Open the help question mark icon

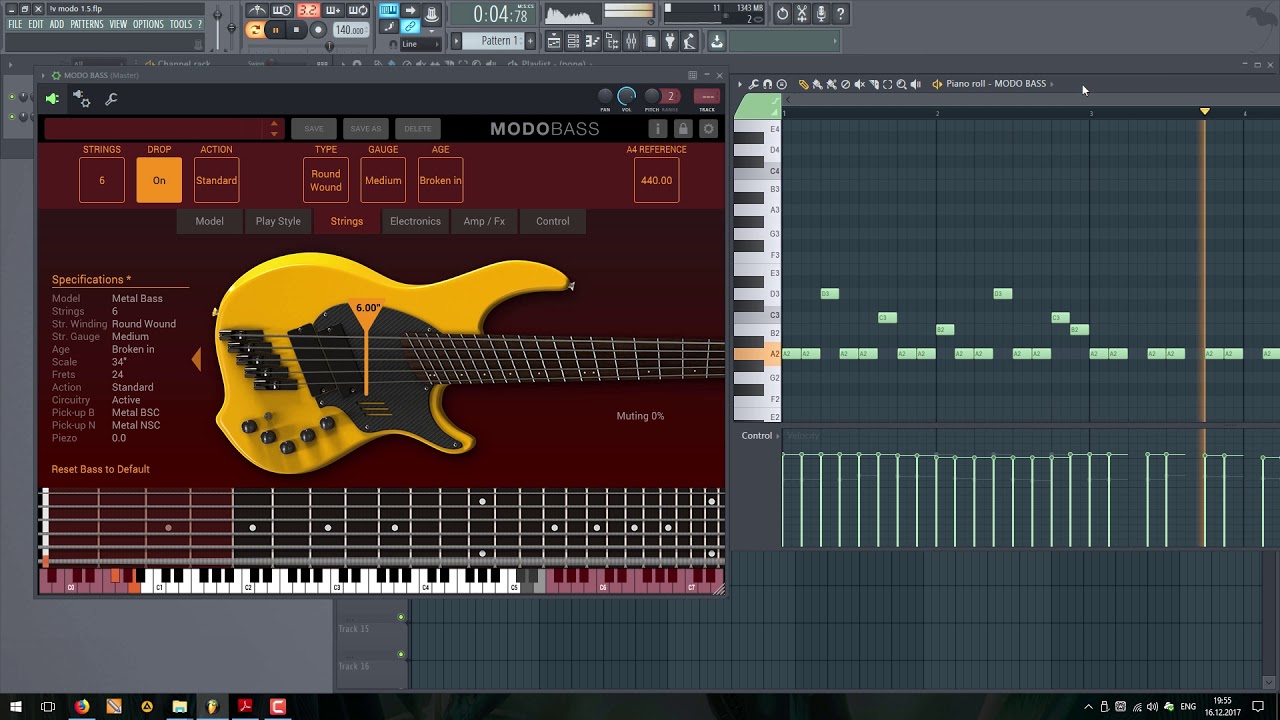click(841, 13)
